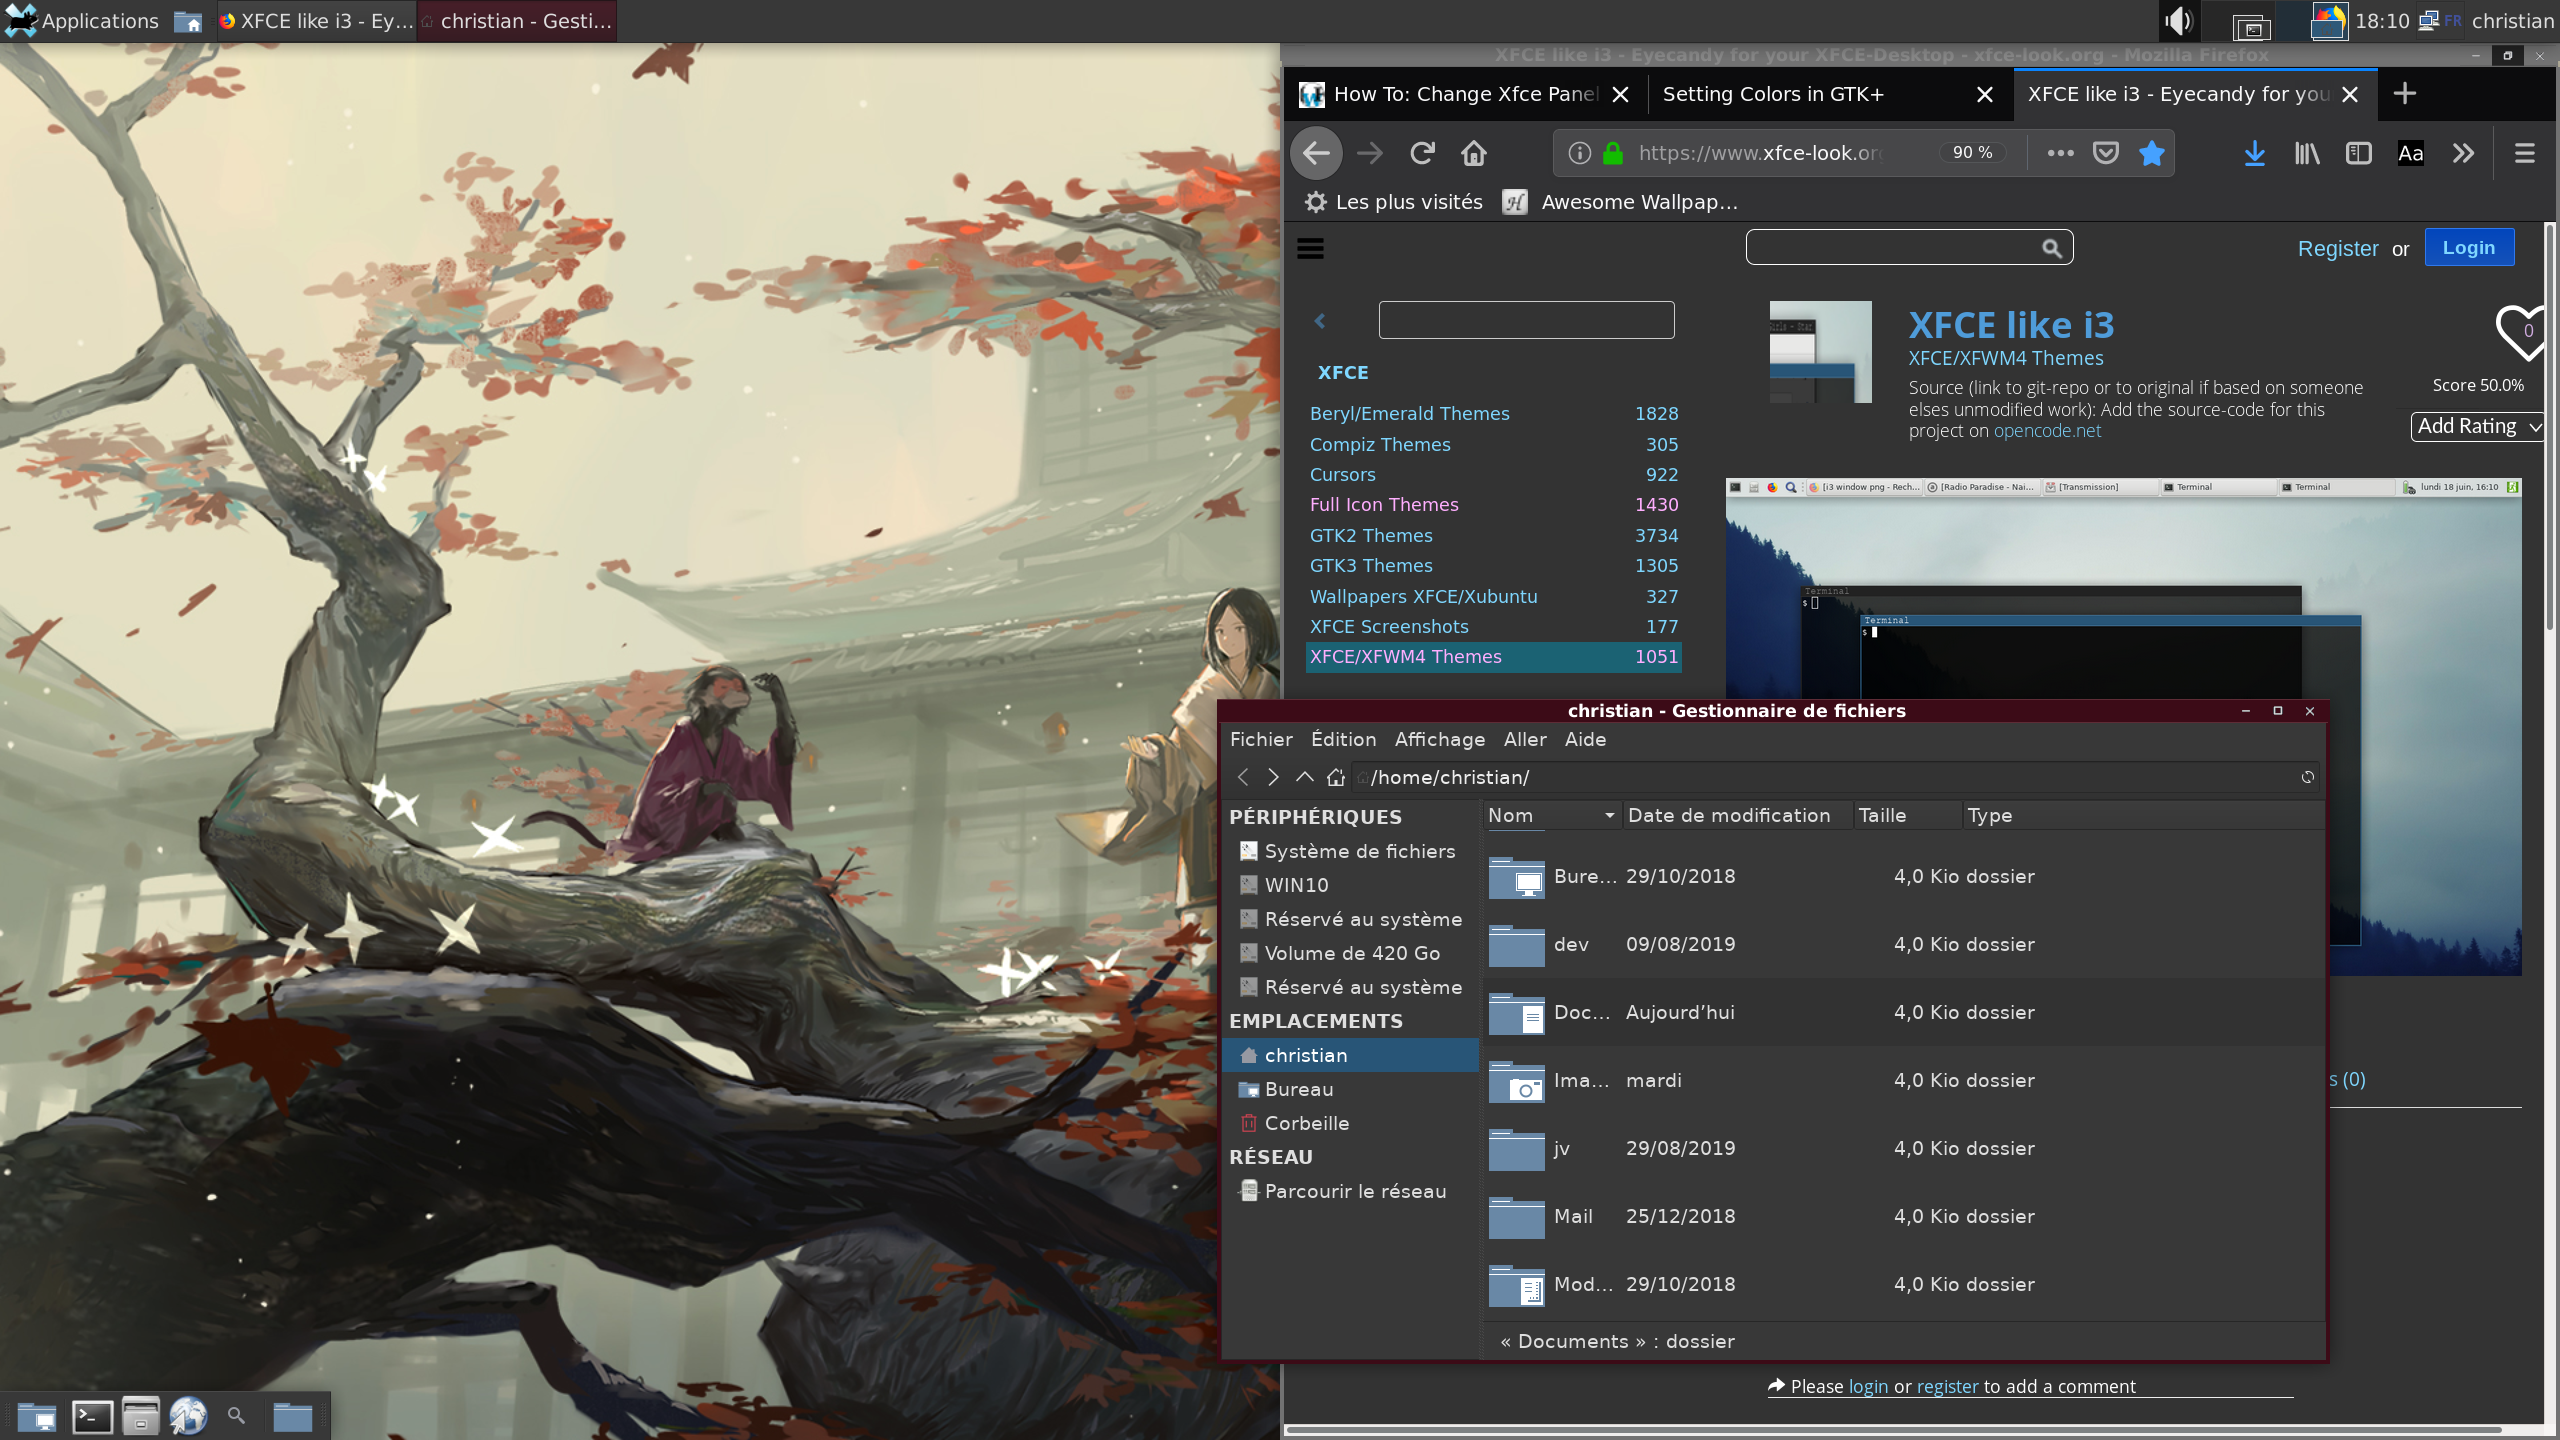Close the Setting Colors in GTK+ tab

point(1985,94)
